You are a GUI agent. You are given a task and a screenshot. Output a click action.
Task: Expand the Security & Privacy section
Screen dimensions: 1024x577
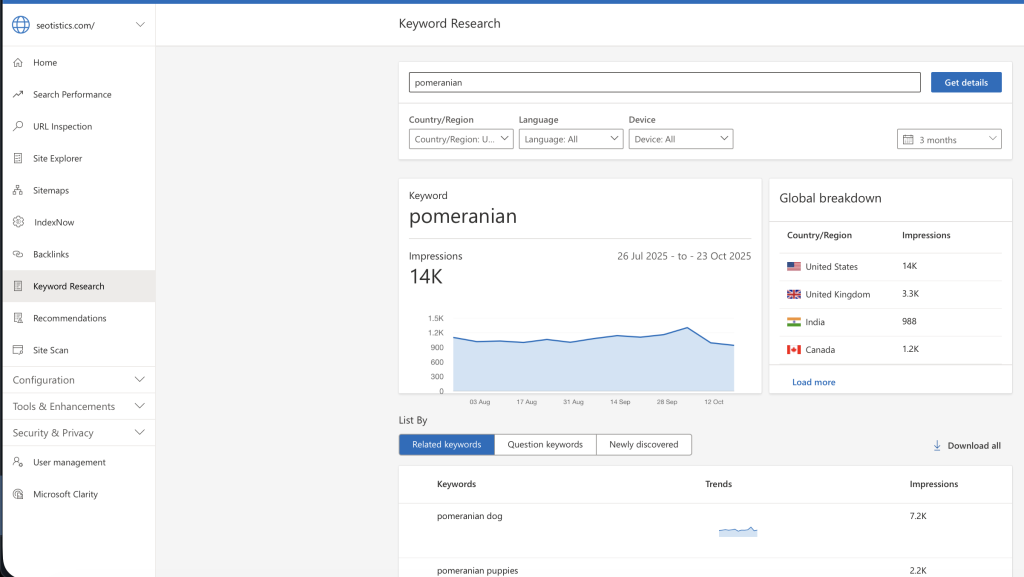coord(78,433)
